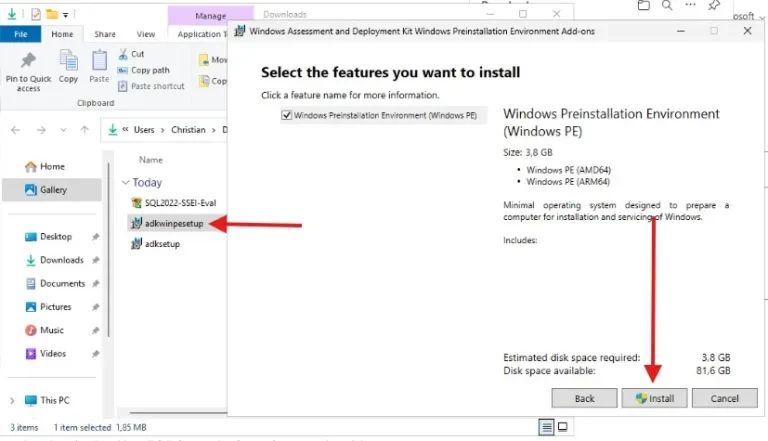768x441 pixels.
Task: Select the SQL2022-SSEI-Eval file
Action: 173,203
